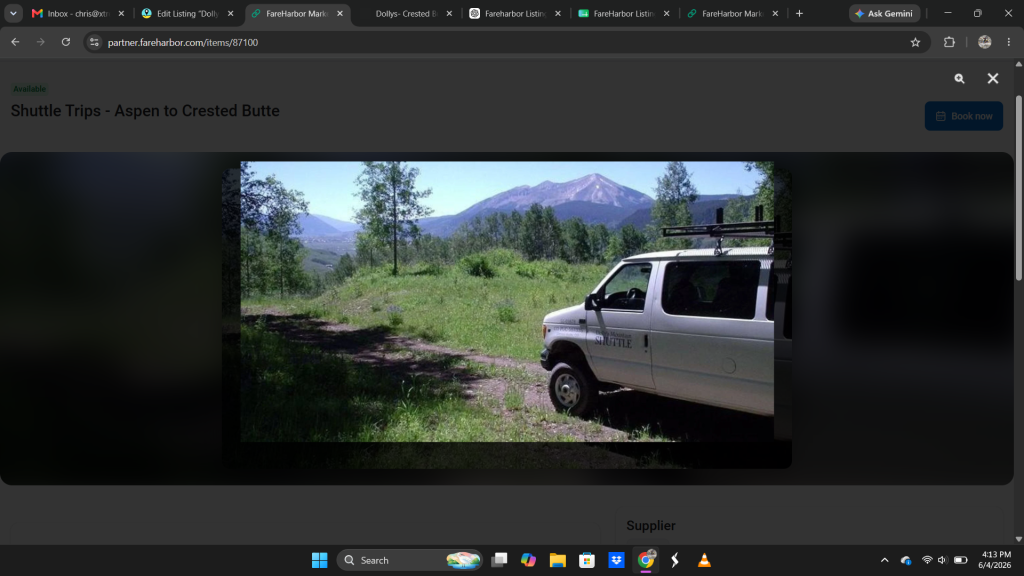
Task: Open Dropbox from the taskbar
Action: pyautogui.click(x=616, y=560)
